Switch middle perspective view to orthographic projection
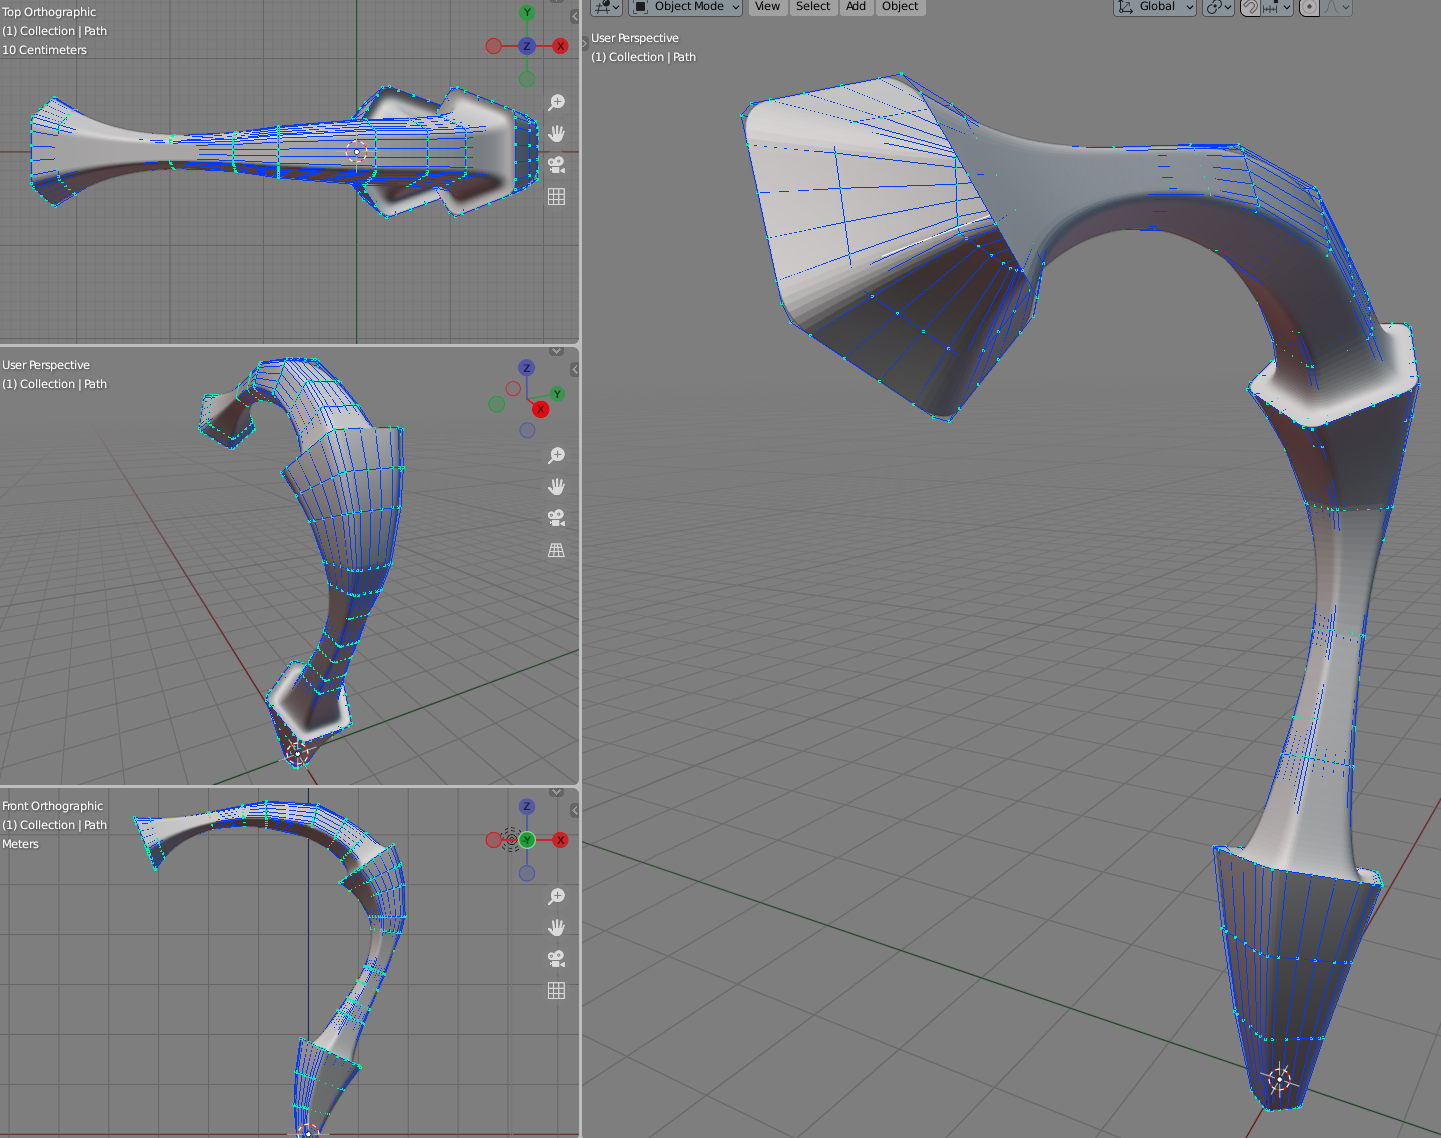 [557, 550]
